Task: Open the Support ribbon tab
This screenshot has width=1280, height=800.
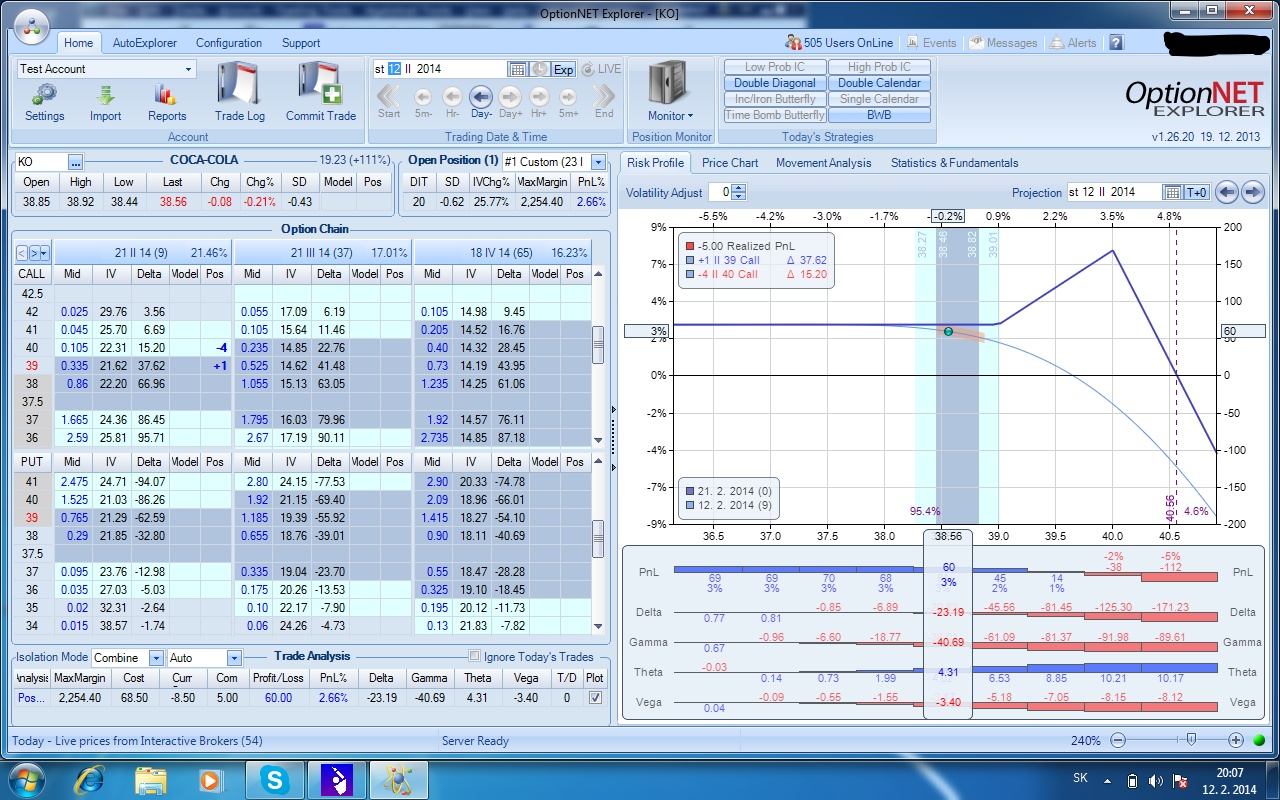Action: 301,43
